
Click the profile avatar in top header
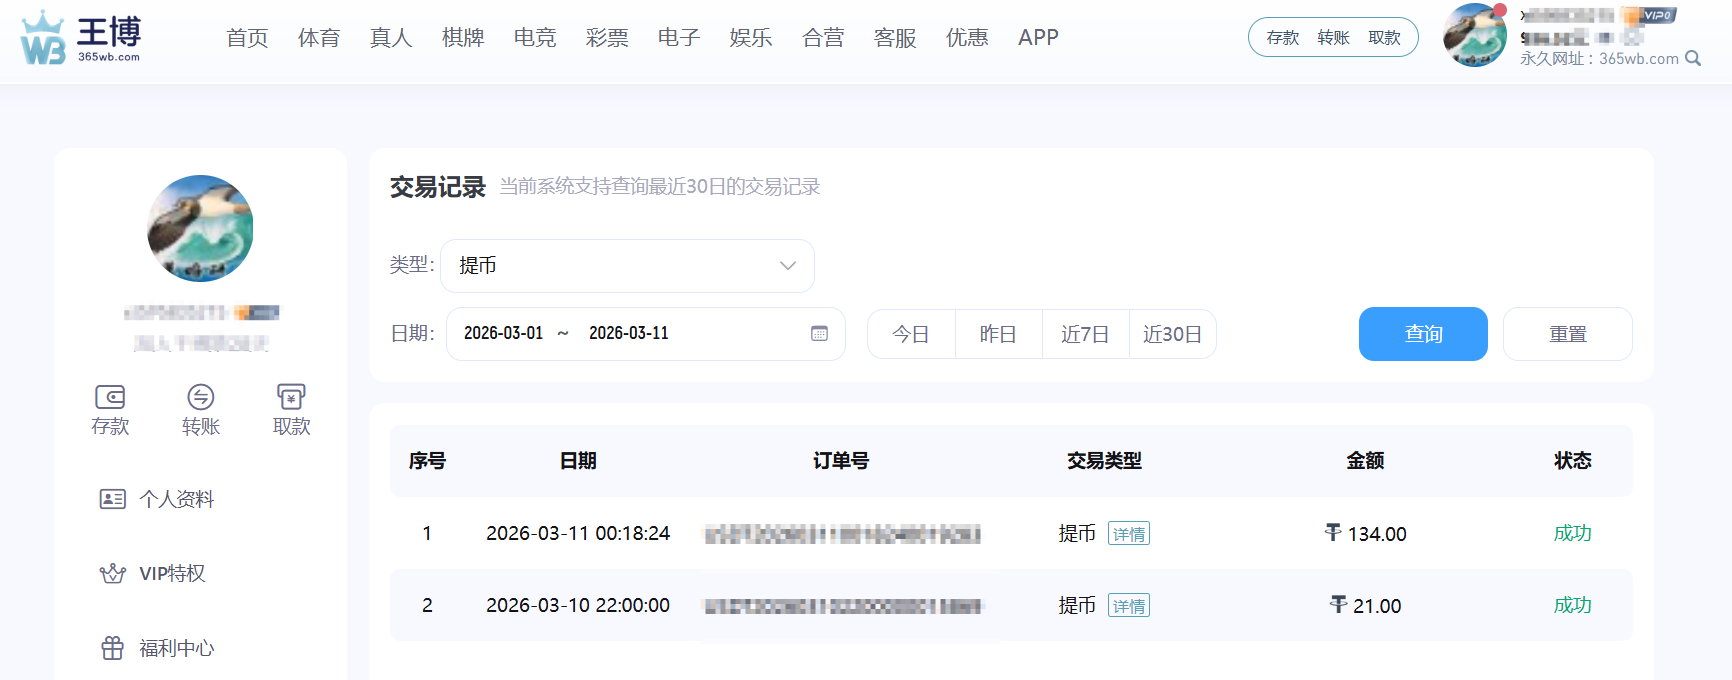click(x=1474, y=36)
